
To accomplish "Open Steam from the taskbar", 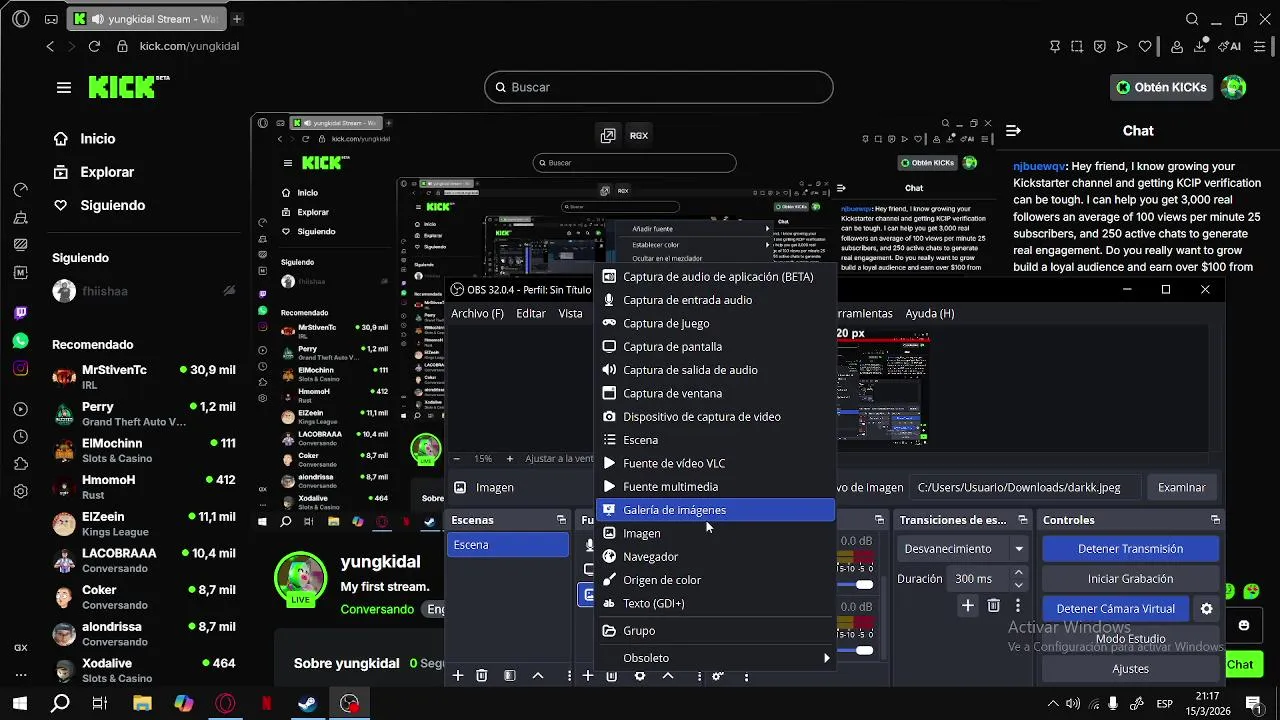I will coord(307,703).
